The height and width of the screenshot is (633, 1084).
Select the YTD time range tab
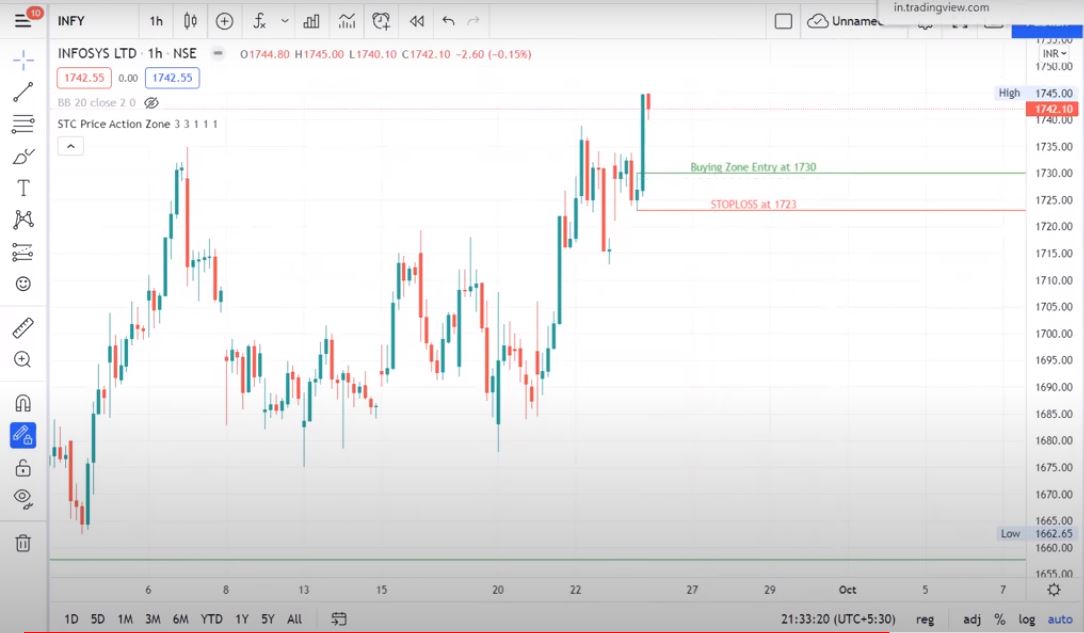click(211, 619)
